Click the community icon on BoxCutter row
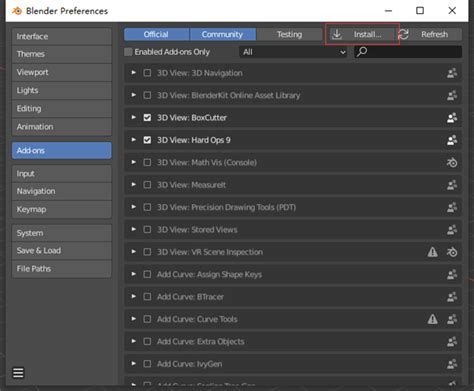 click(452, 118)
